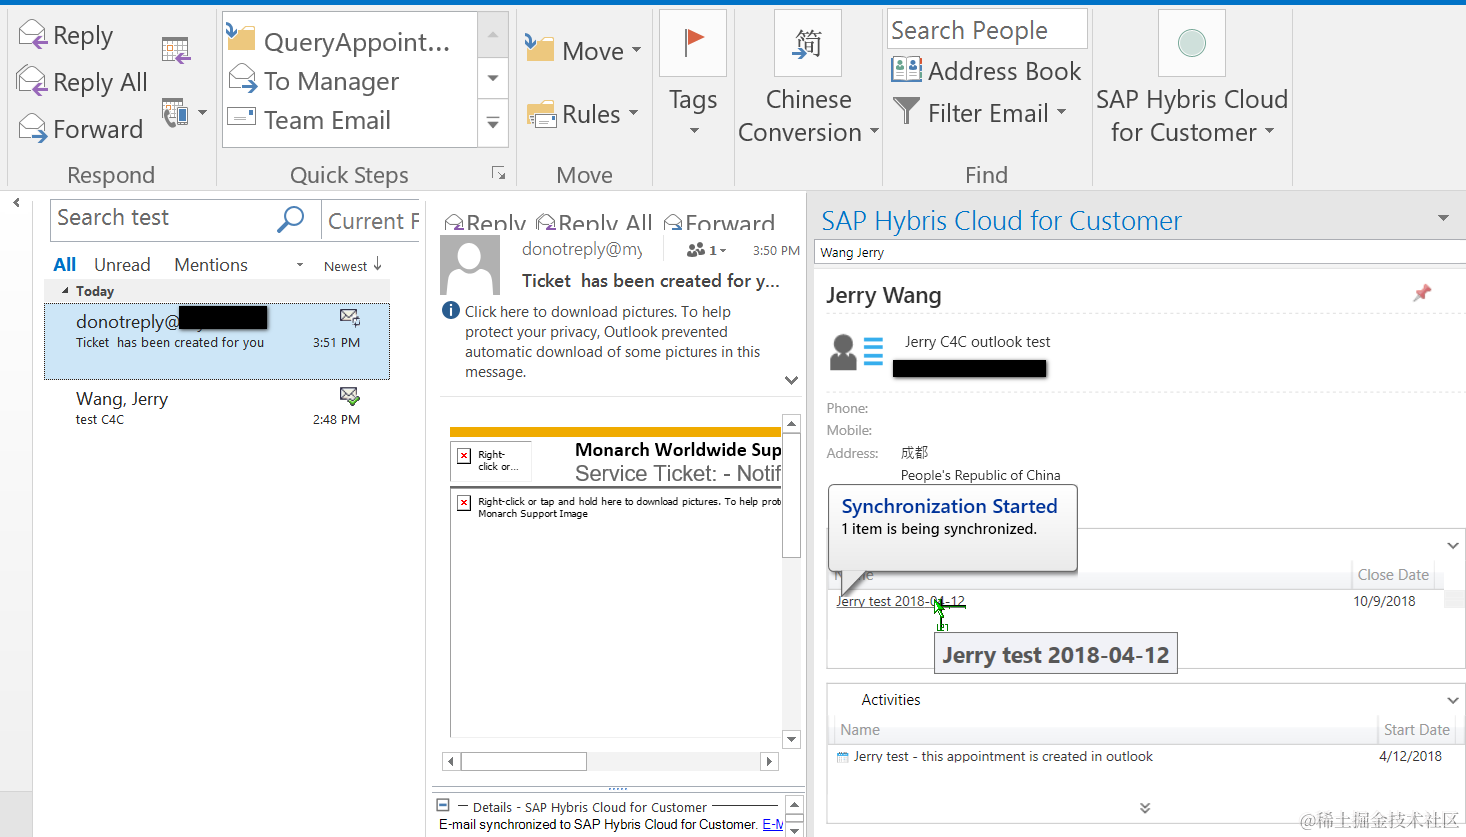Click Reply All in Respond group

click(x=83, y=82)
